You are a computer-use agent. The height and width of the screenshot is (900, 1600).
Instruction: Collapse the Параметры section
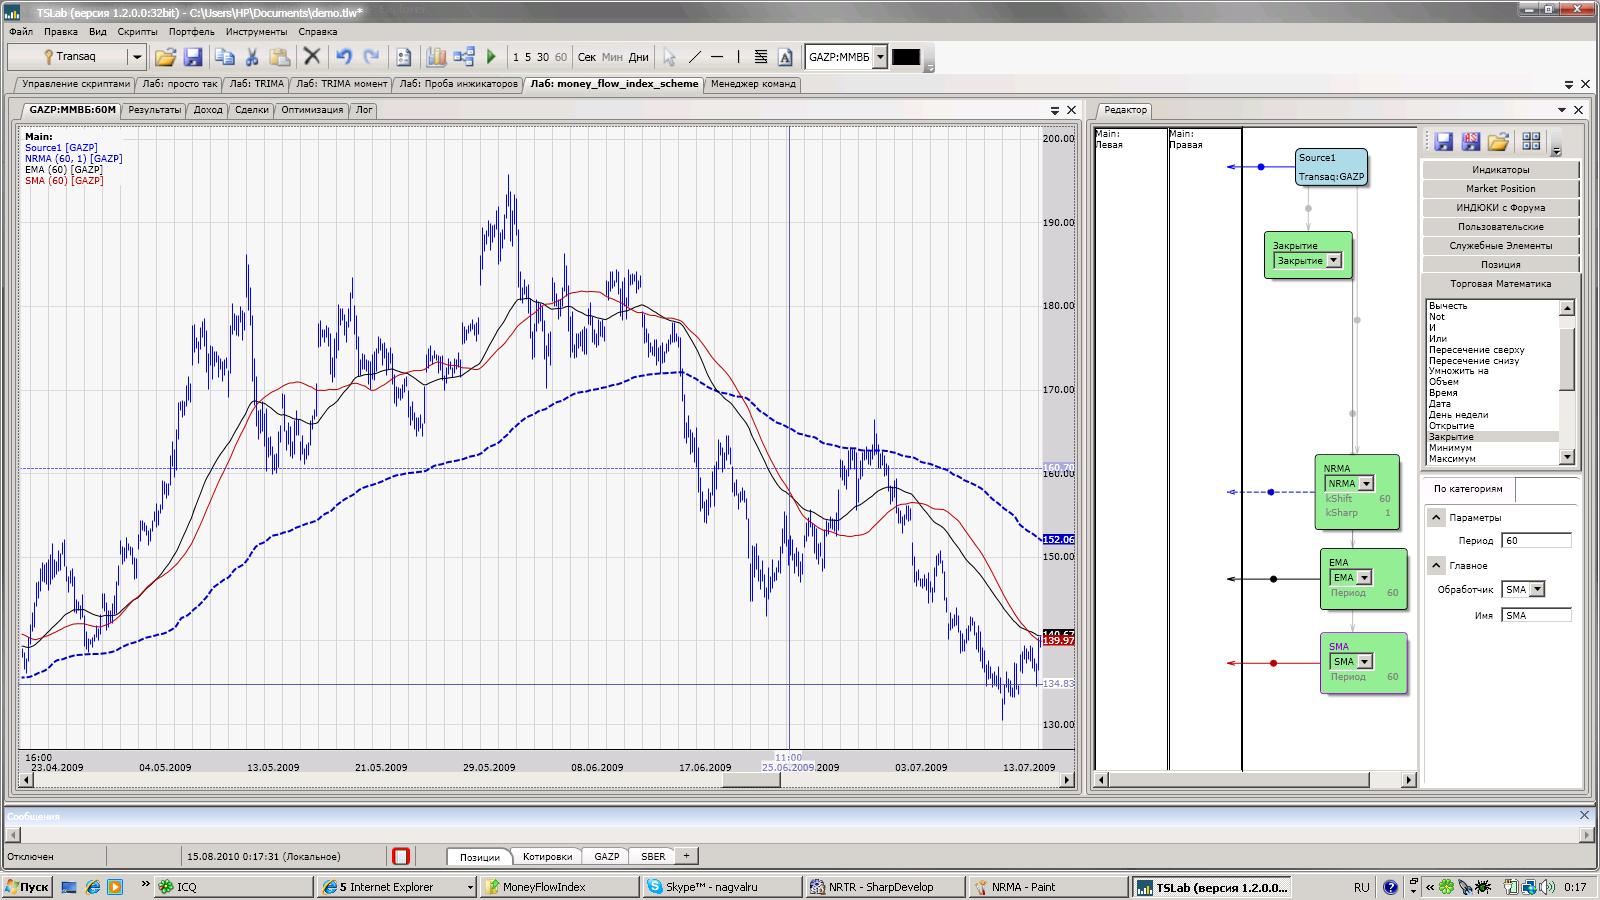pyautogui.click(x=1436, y=518)
